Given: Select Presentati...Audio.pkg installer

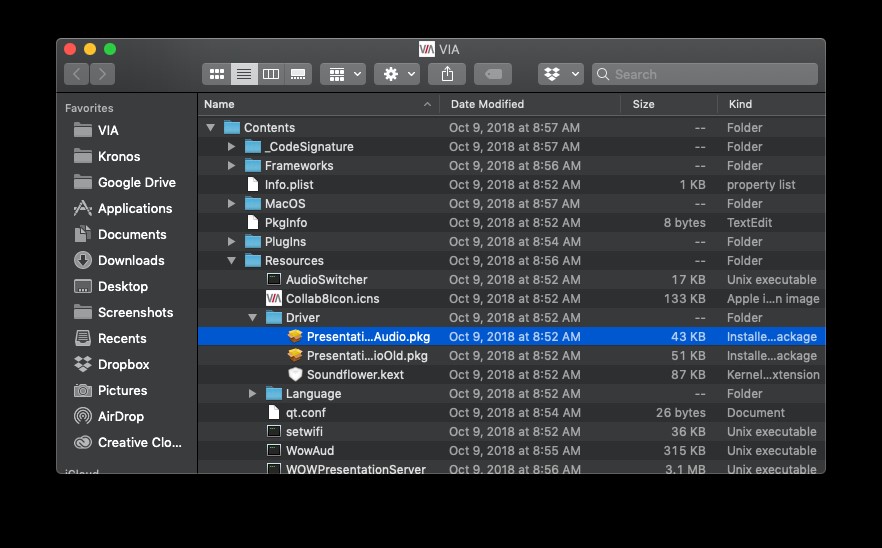Looking at the screenshot, I should [x=511, y=336].
